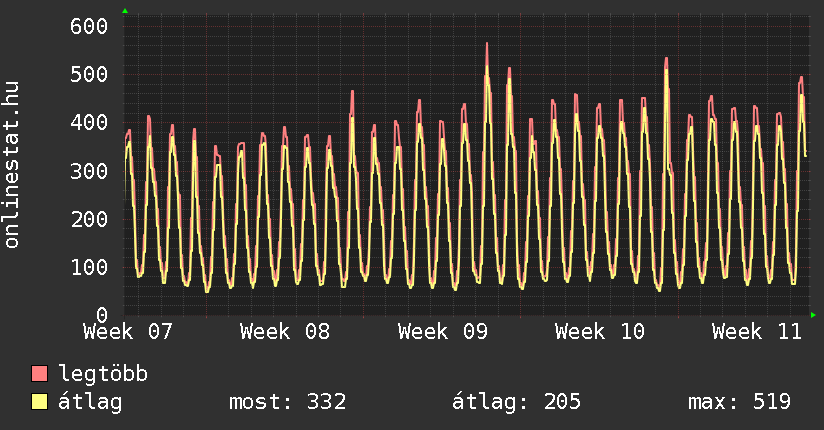Click the Week 08 axis label
Image resolution: width=824 pixels, height=430 pixels.
click(285, 332)
